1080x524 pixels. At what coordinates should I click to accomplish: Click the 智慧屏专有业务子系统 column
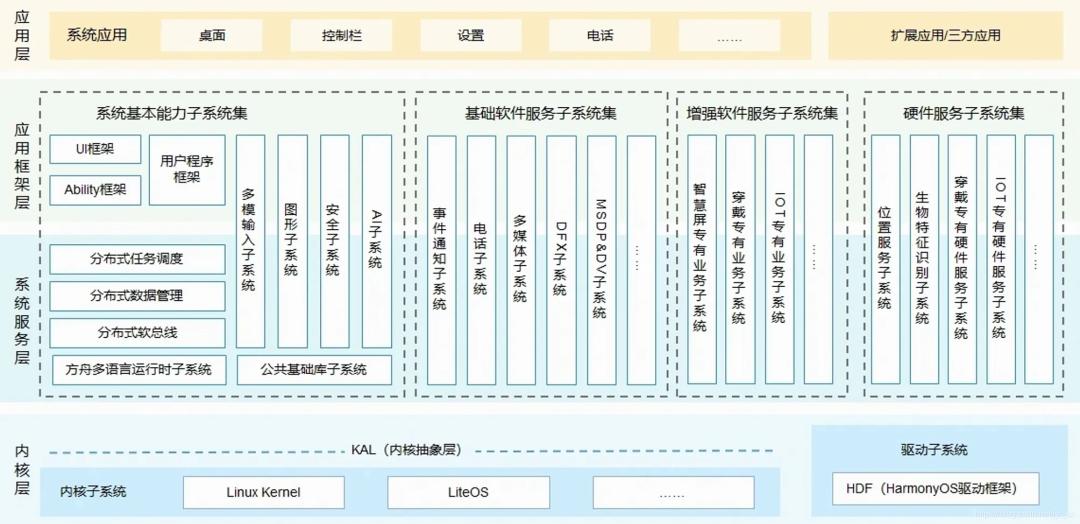pyautogui.click(x=702, y=260)
